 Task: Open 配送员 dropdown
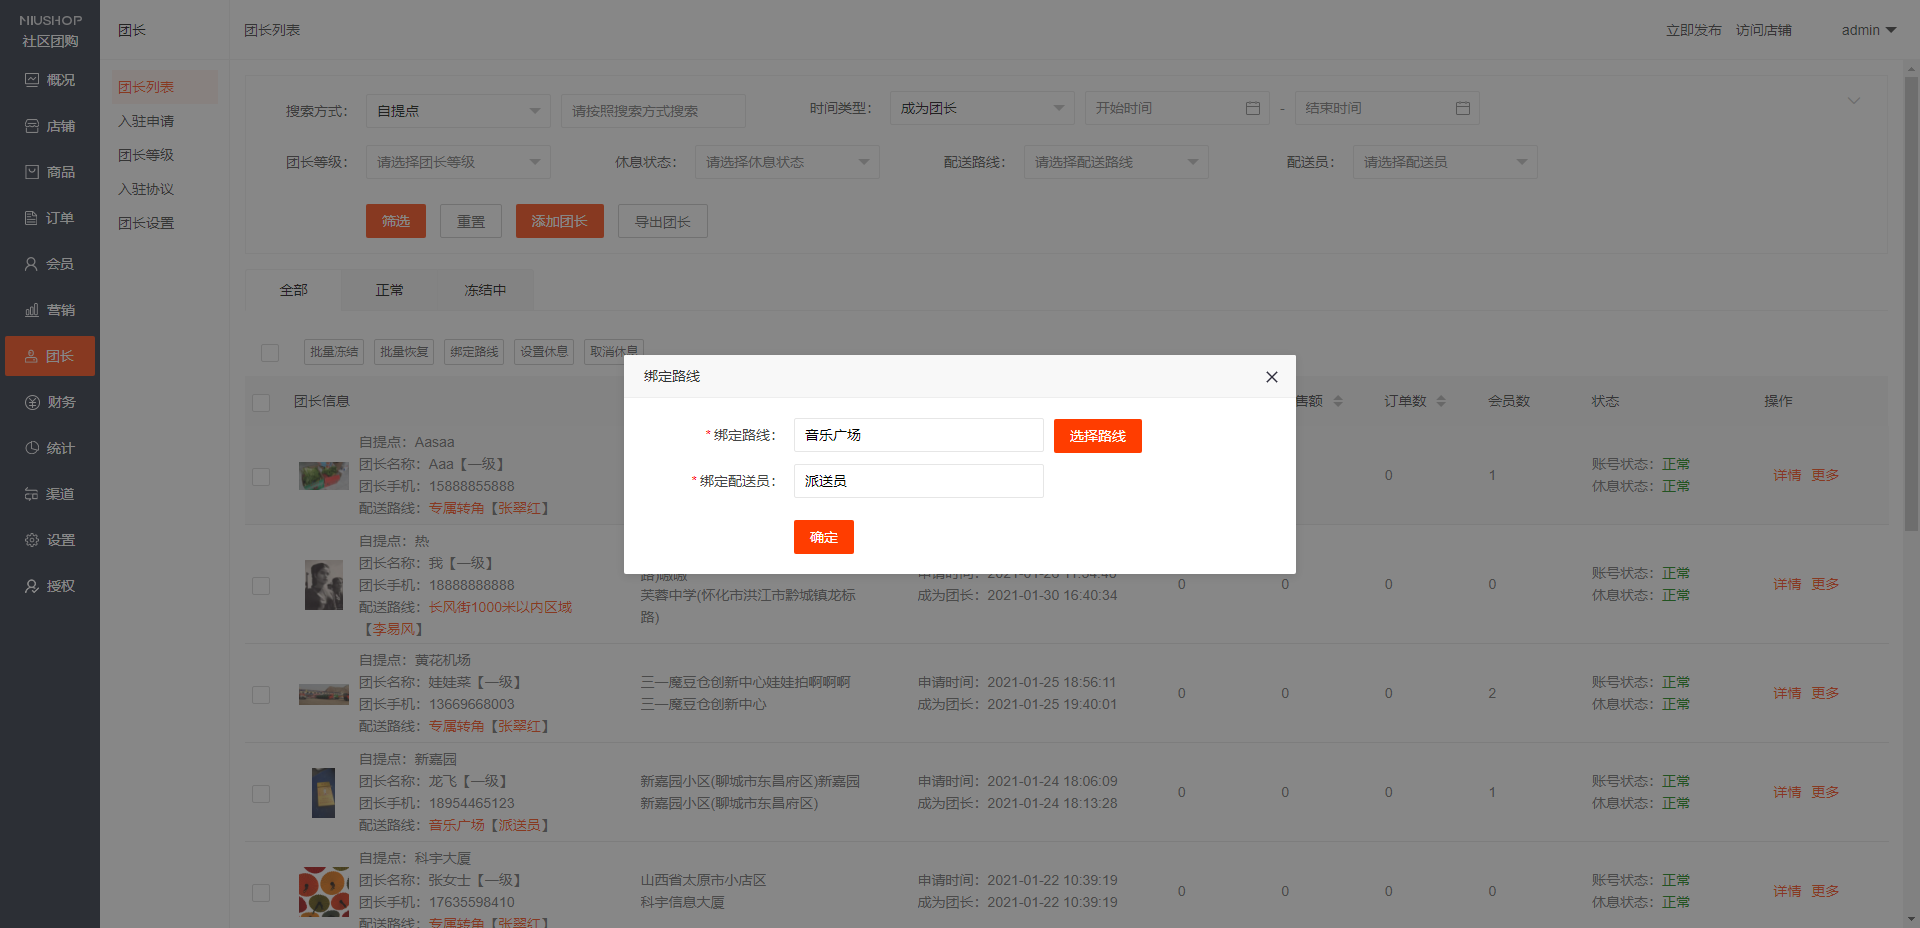pos(1445,162)
